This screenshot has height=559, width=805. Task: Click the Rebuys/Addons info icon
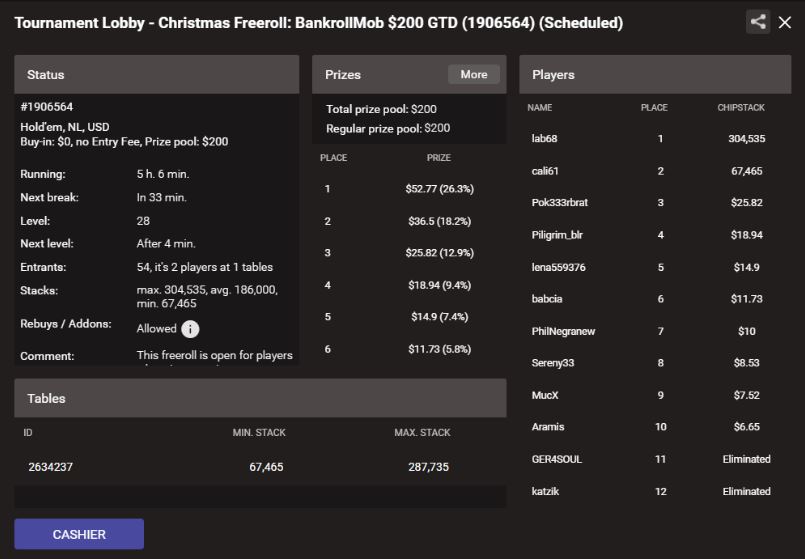coord(190,329)
